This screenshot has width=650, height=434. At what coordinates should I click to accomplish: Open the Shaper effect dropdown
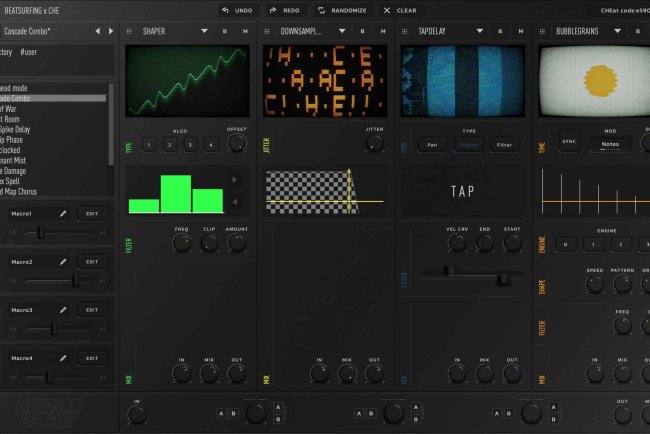(204, 31)
